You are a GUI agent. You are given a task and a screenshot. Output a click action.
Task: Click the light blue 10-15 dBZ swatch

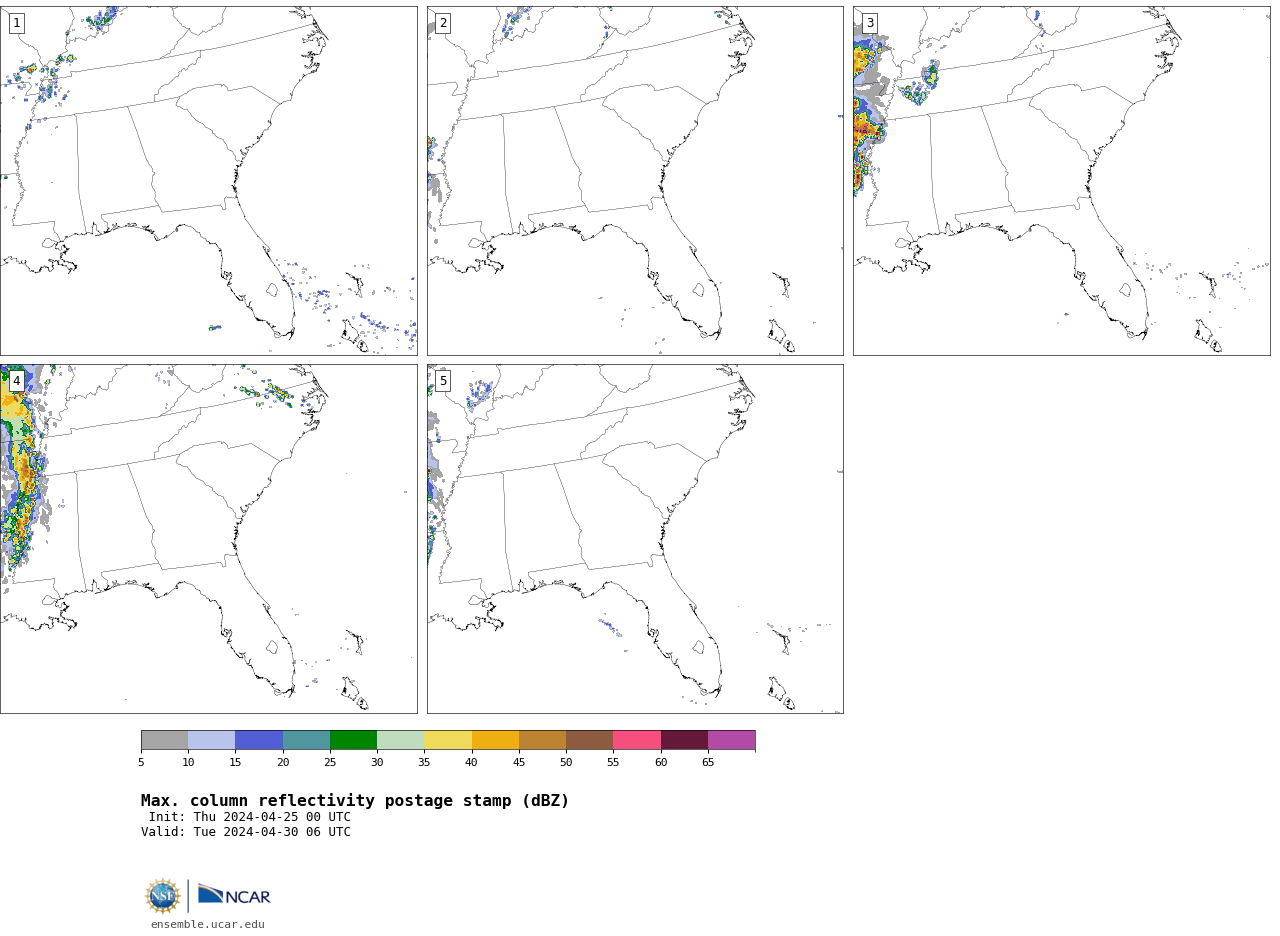tap(211, 740)
